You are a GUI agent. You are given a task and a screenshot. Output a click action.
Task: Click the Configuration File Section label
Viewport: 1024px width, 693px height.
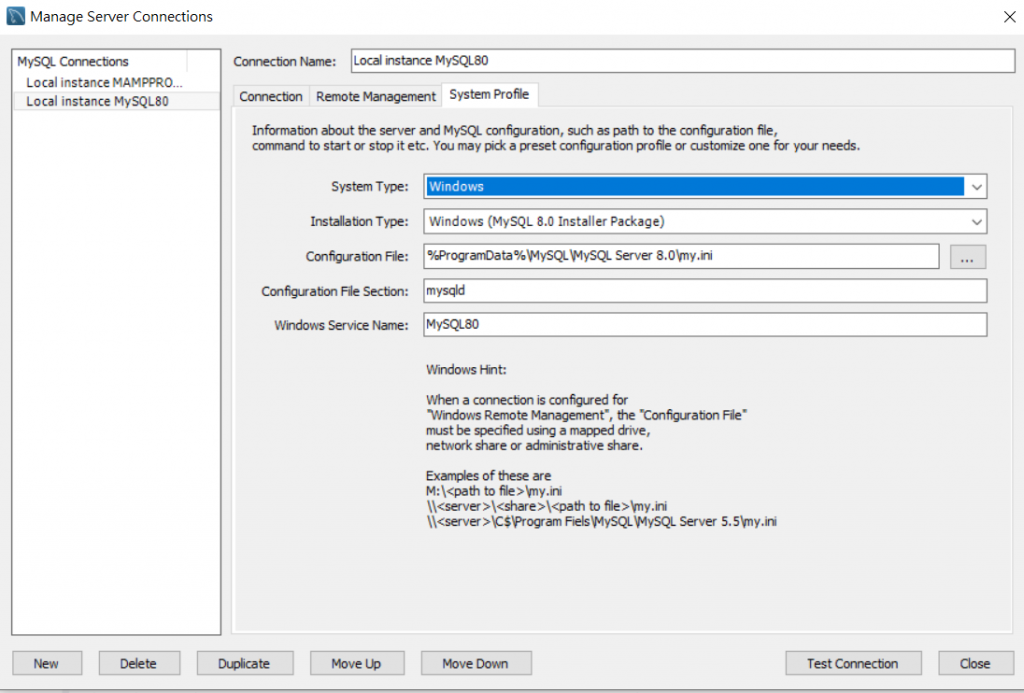coord(335,291)
